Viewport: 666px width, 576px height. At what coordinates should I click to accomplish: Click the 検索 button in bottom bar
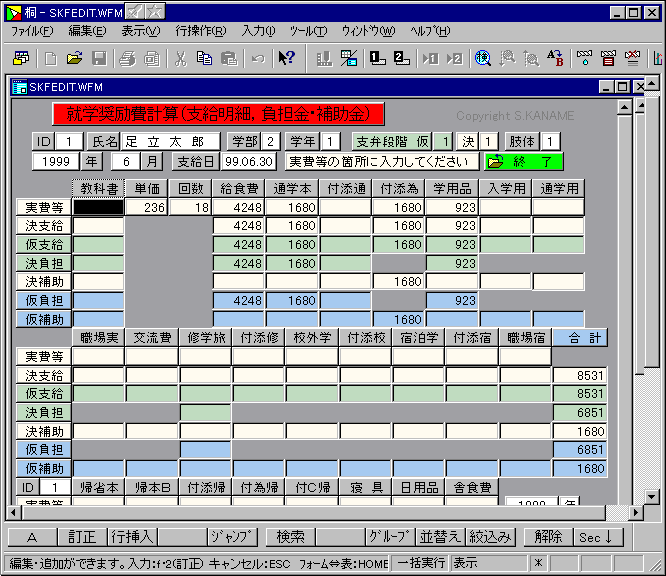pos(290,537)
